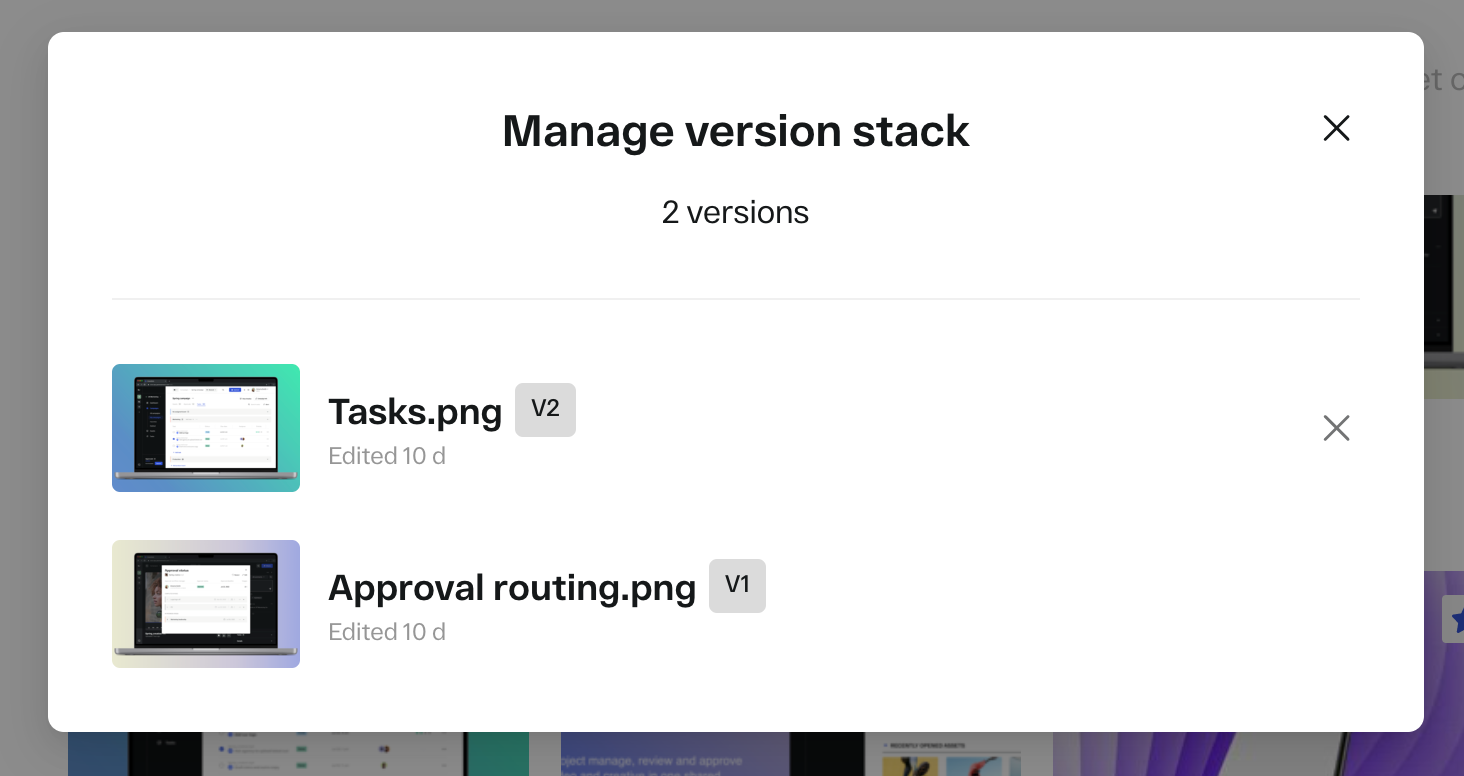Click the Manage version stack heading
1464x776 pixels.
pos(735,131)
